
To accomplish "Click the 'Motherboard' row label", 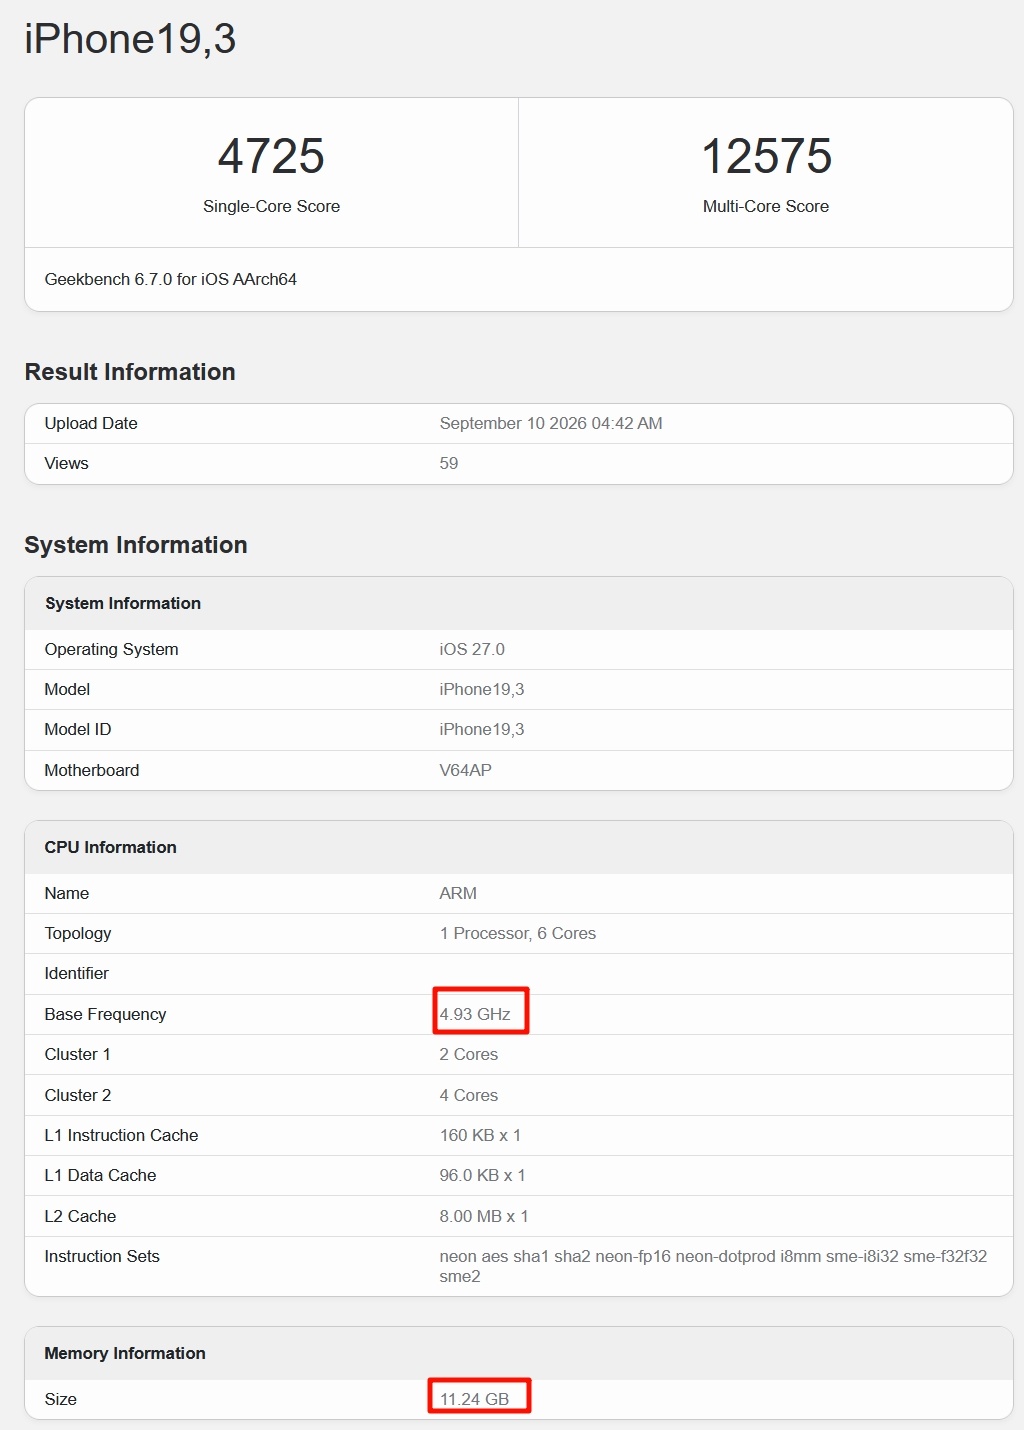I will tap(92, 770).
